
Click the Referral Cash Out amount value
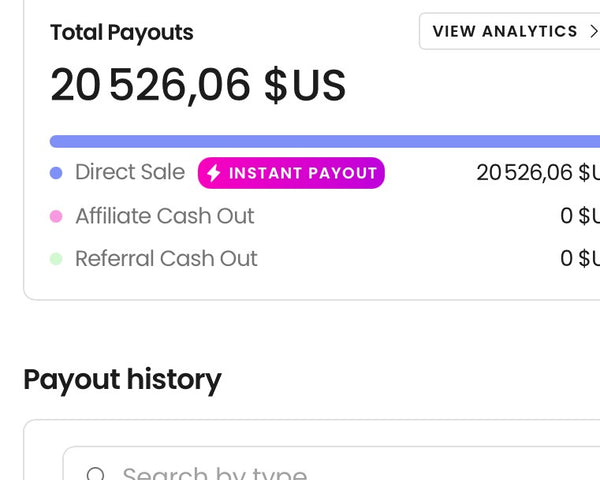[x=580, y=259]
